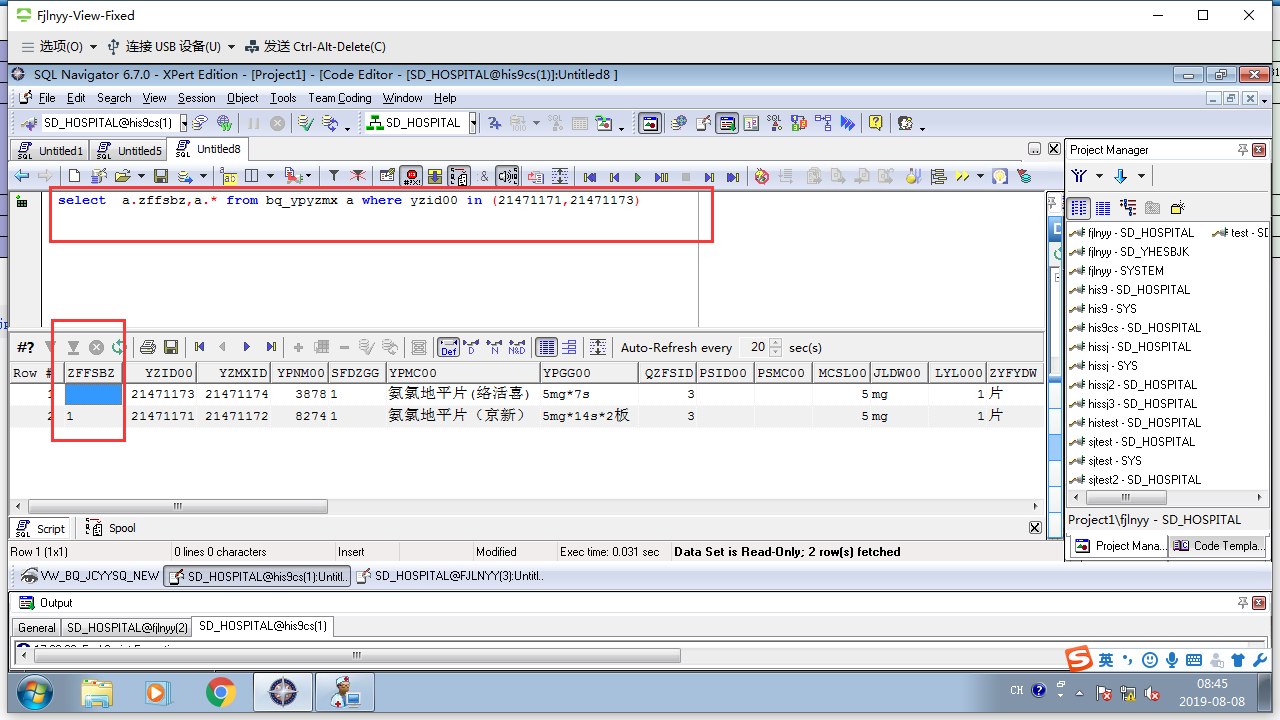Screen dimensions: 1280x720
Task: Toggle the N column display mode
Action: [x=494, y=347]
